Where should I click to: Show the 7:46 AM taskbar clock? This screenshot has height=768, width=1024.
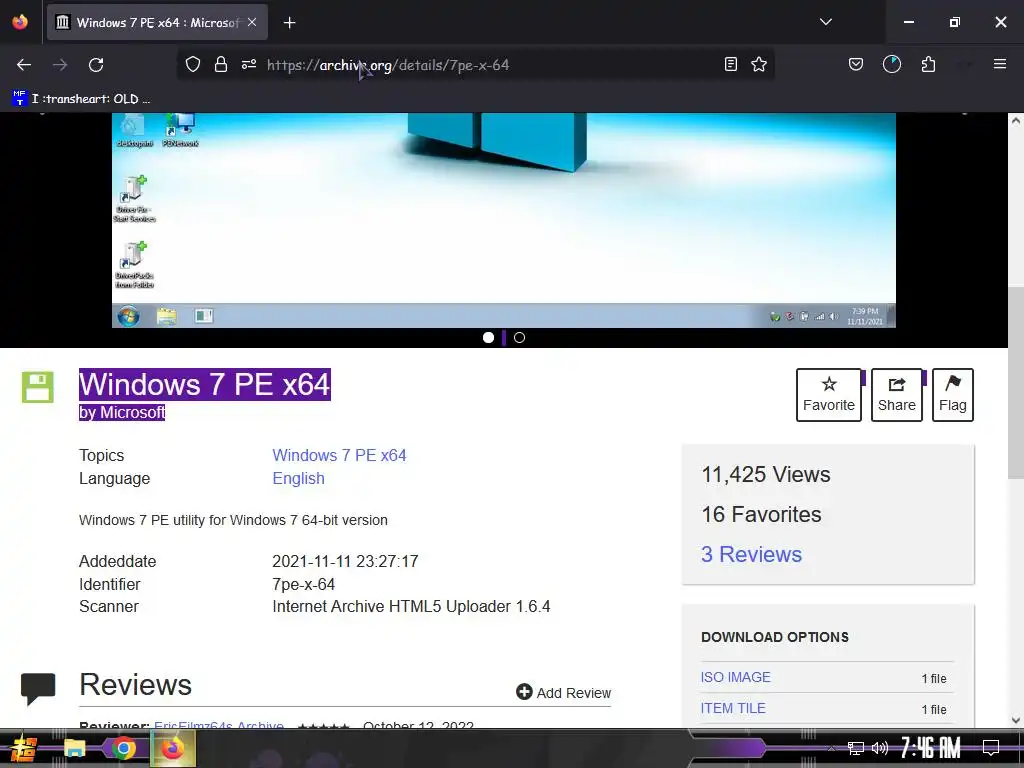(931, 748)
